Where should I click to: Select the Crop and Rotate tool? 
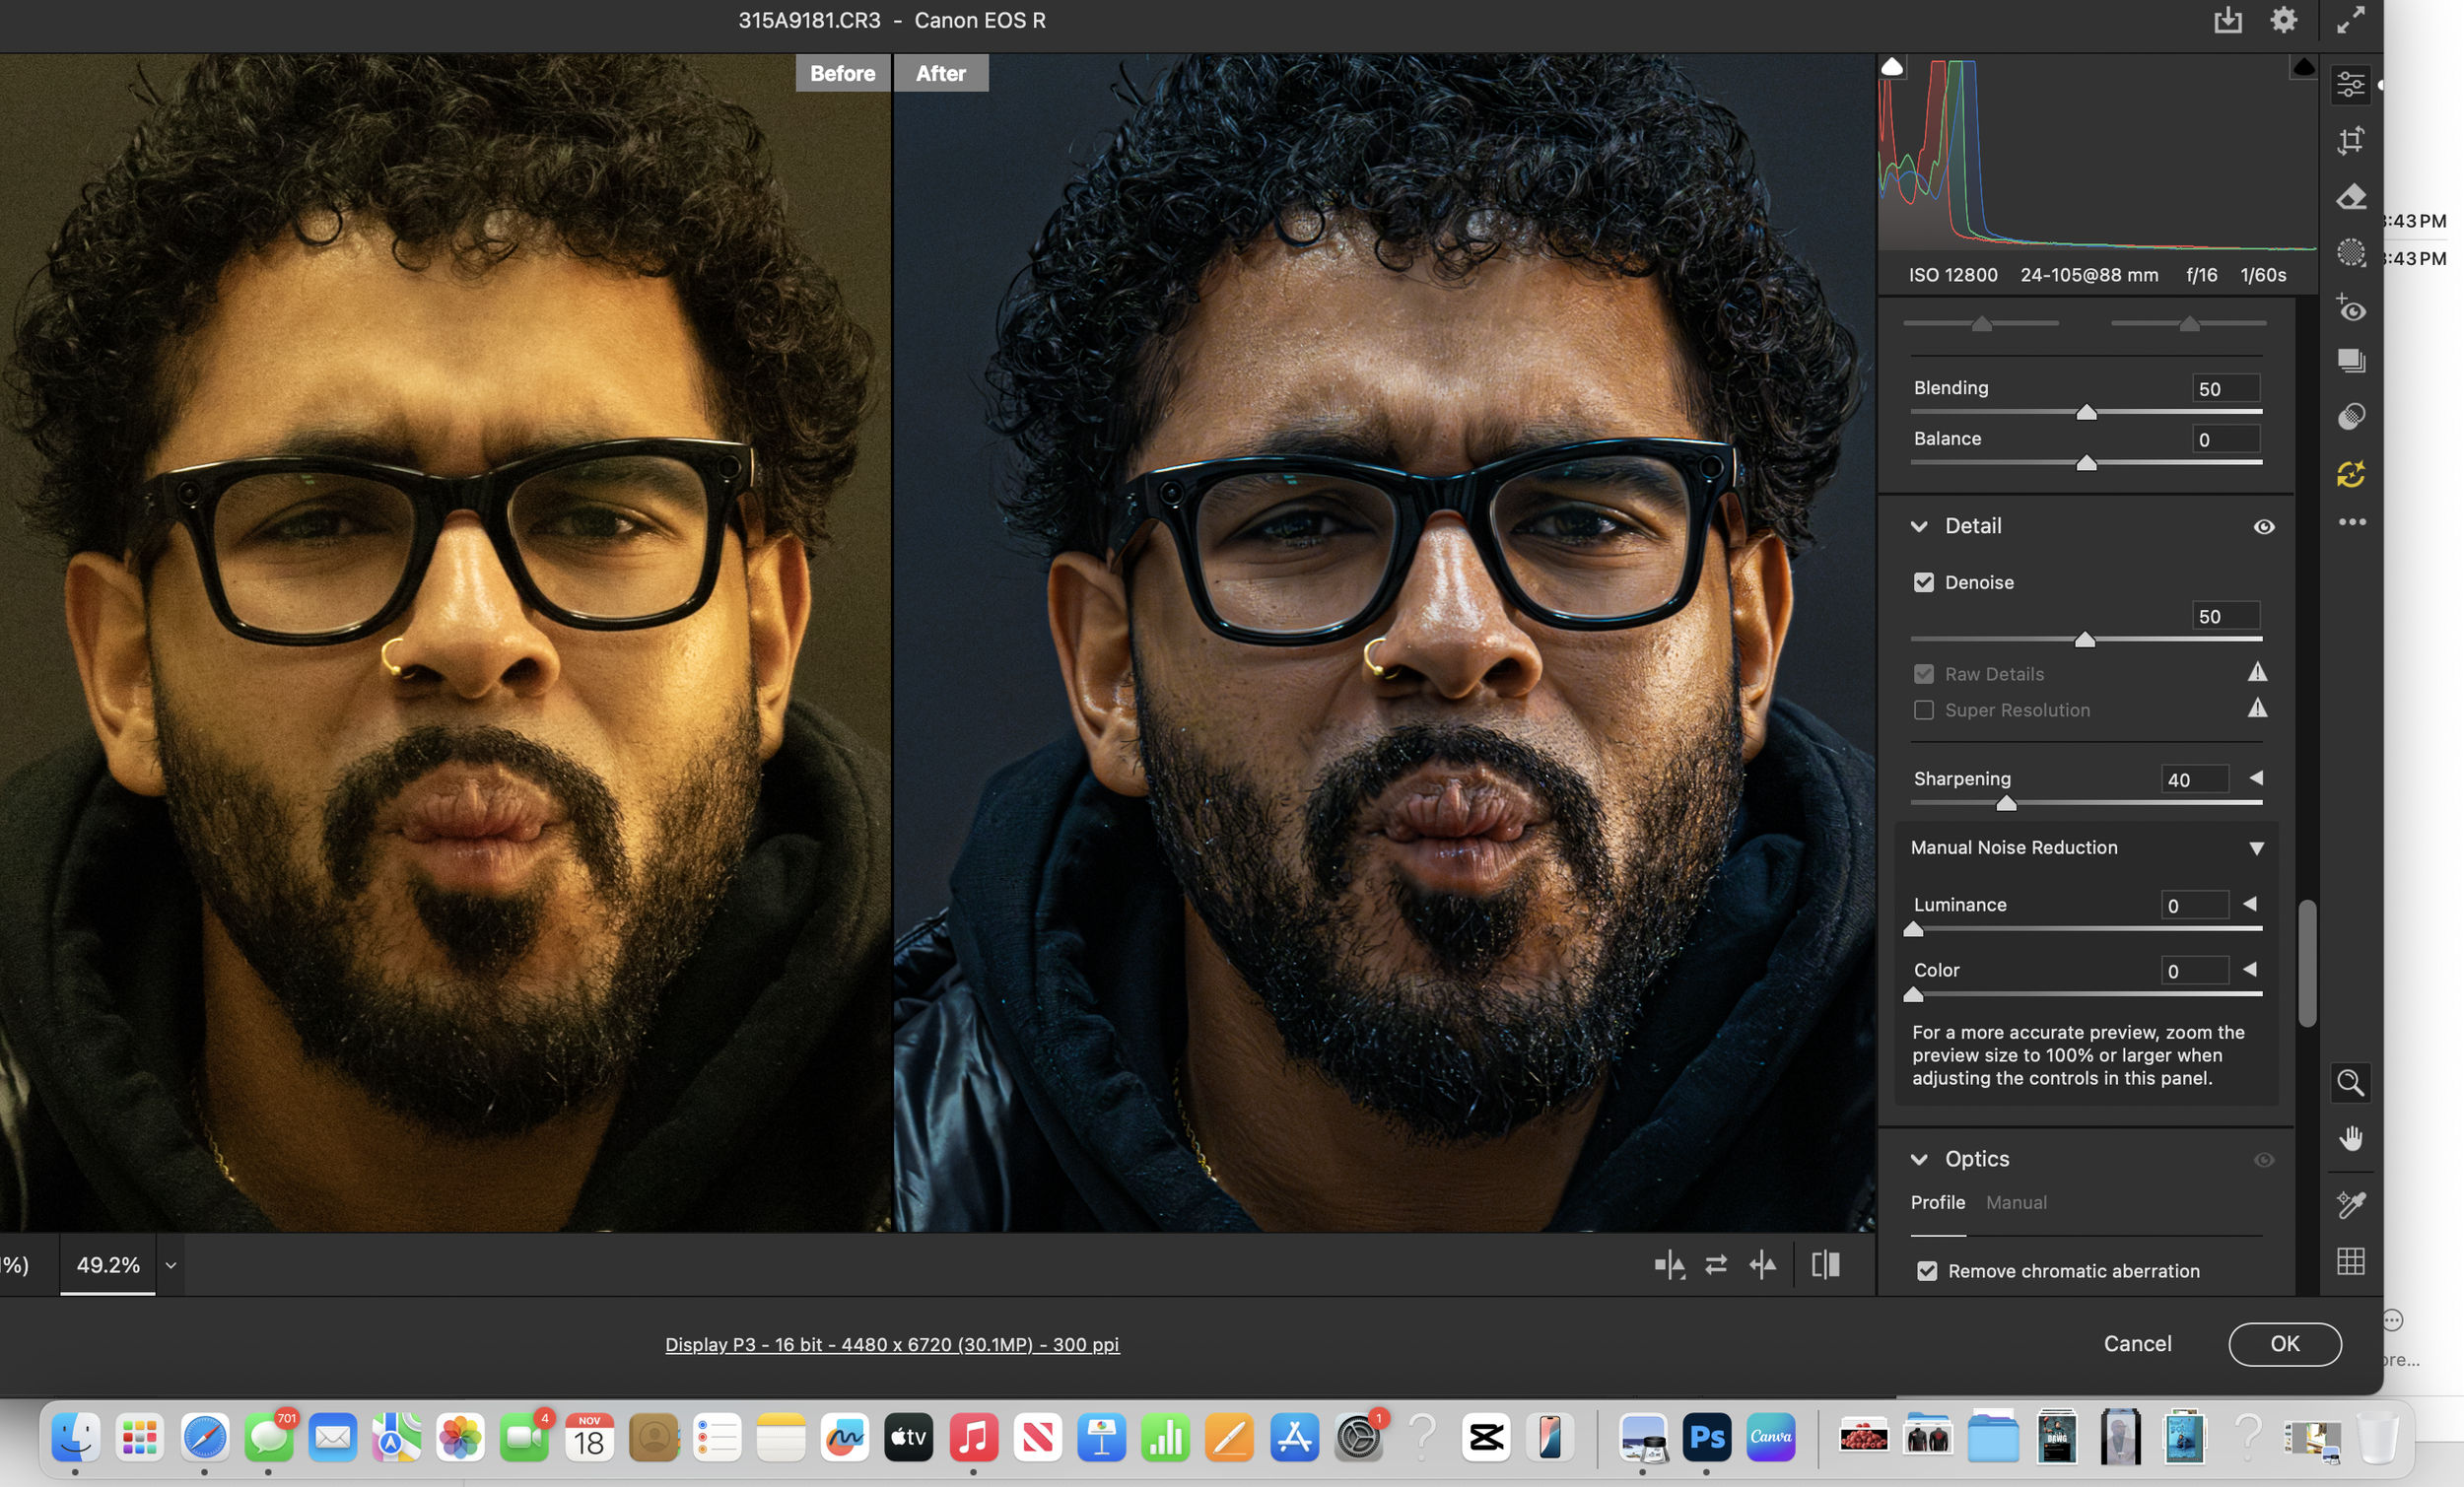[2350, 140]
